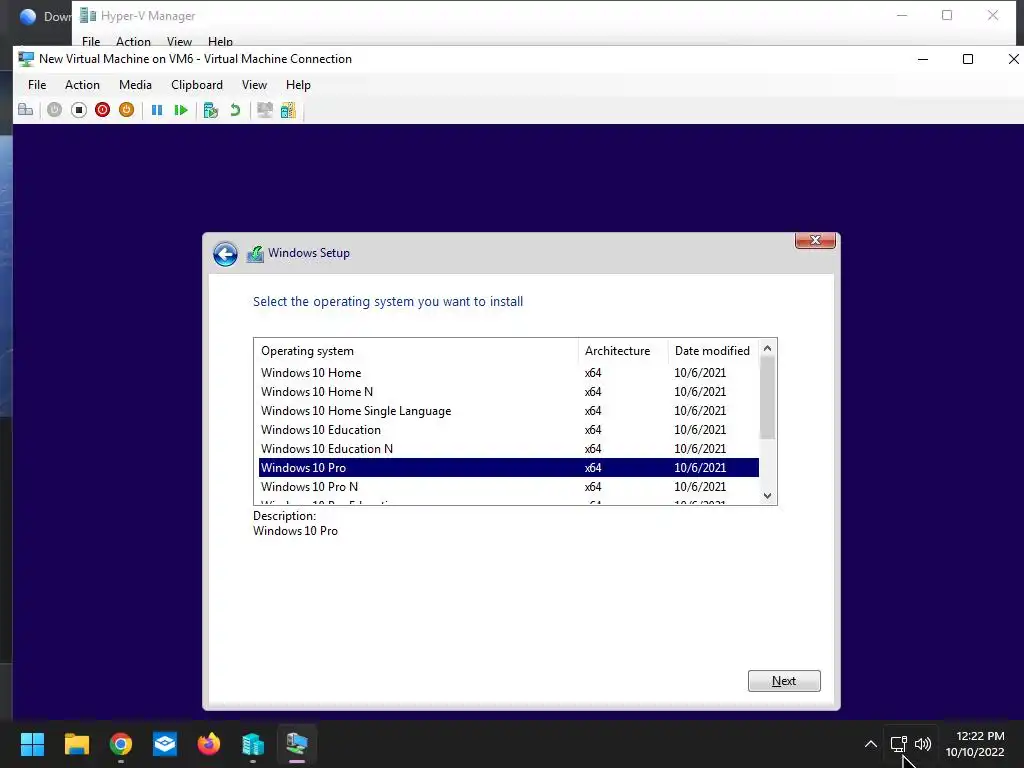This screenshot has width=1024, height=768.
Task: Shut down the VM using the red icon
Action: (103, 110)
